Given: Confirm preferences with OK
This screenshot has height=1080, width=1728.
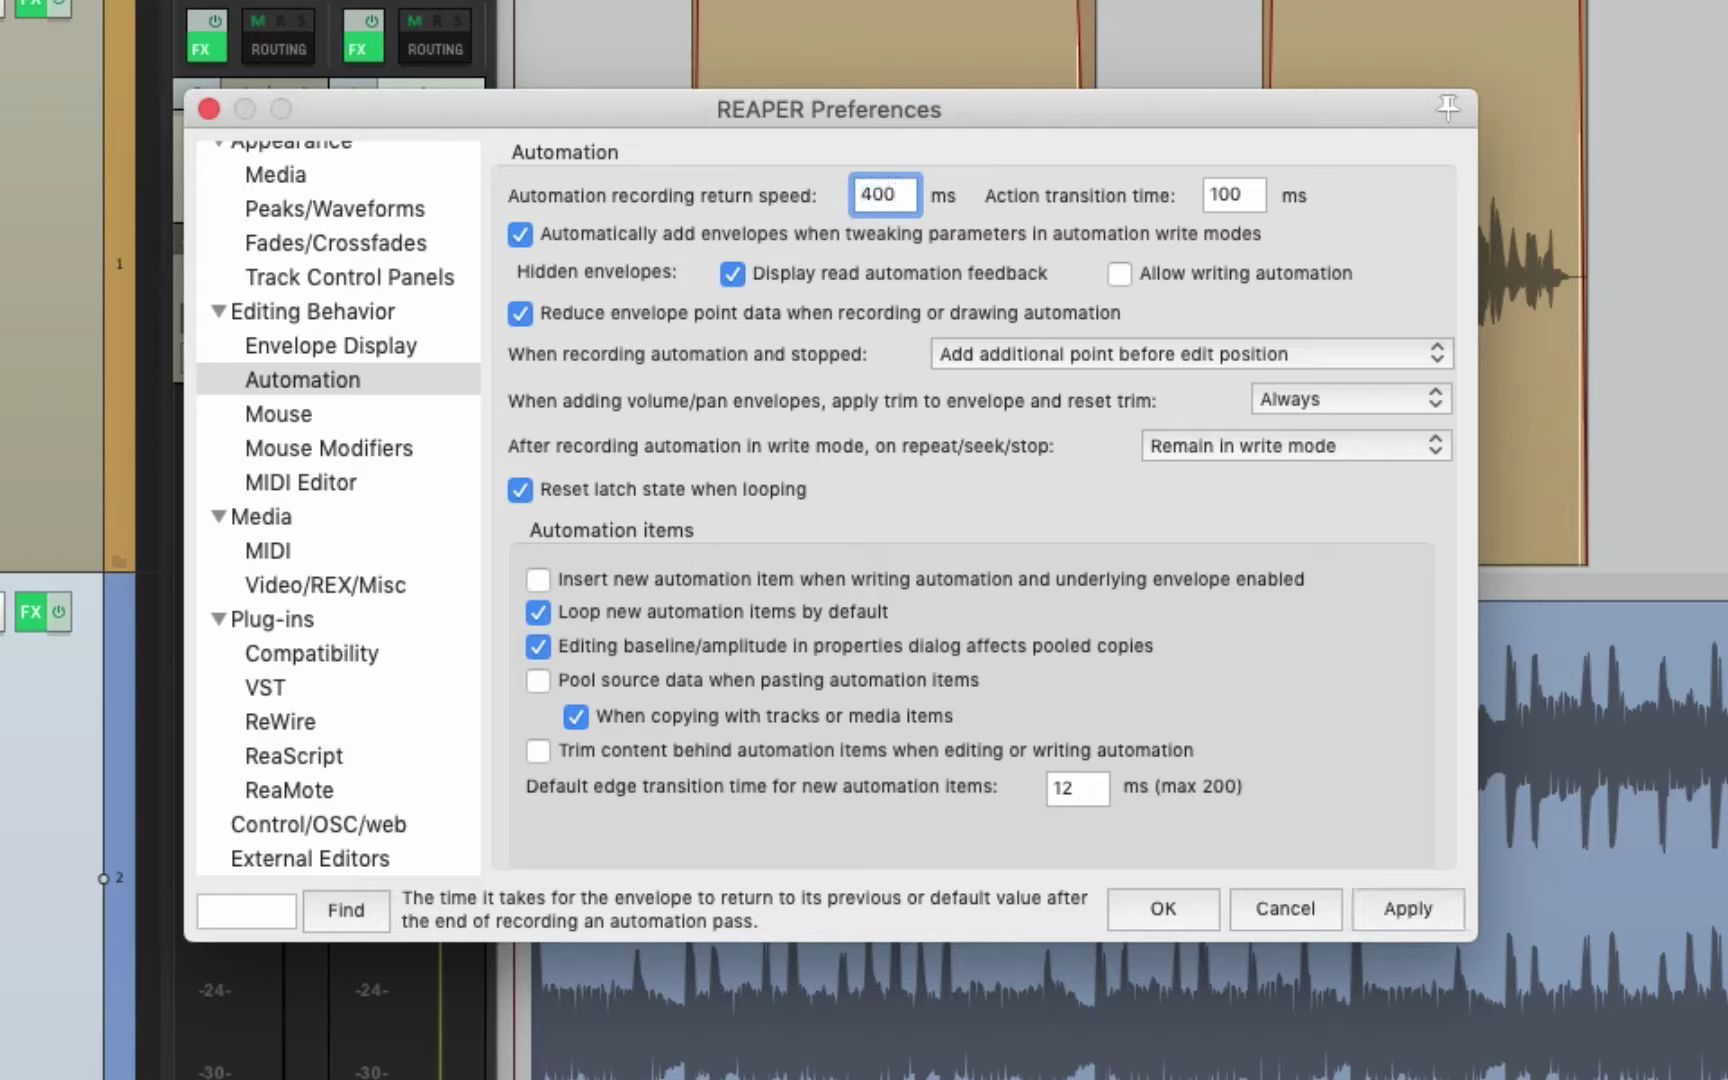Looking at the screenshot, I should (x=1163, y=909).
